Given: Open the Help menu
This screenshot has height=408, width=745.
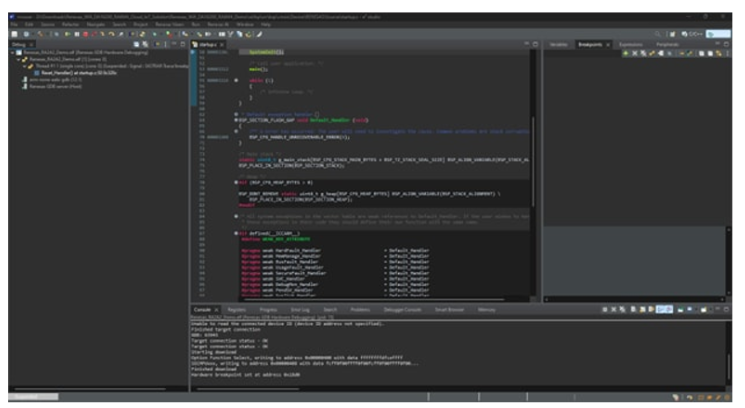Looking at the screenshot, I should click(x=266, y=24).
